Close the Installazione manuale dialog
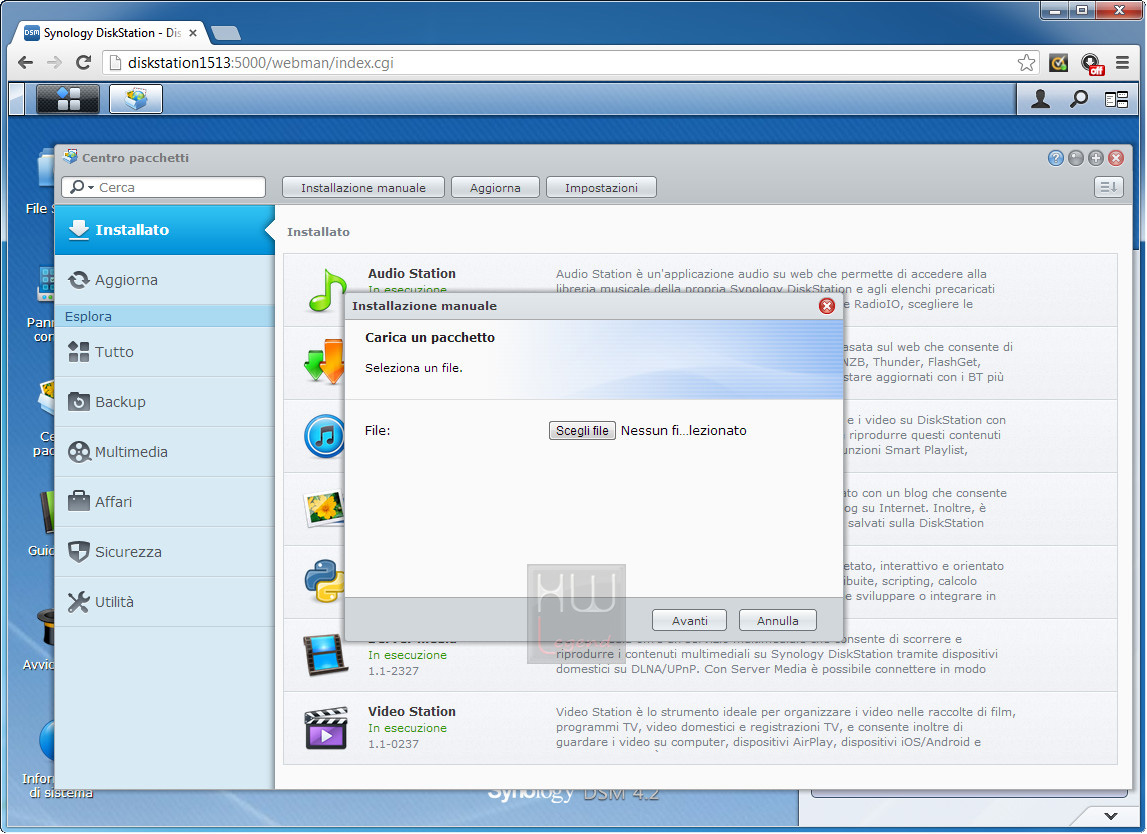Image resolution: width=1147 pixels, height=834 pixels. tap(827, 306)
